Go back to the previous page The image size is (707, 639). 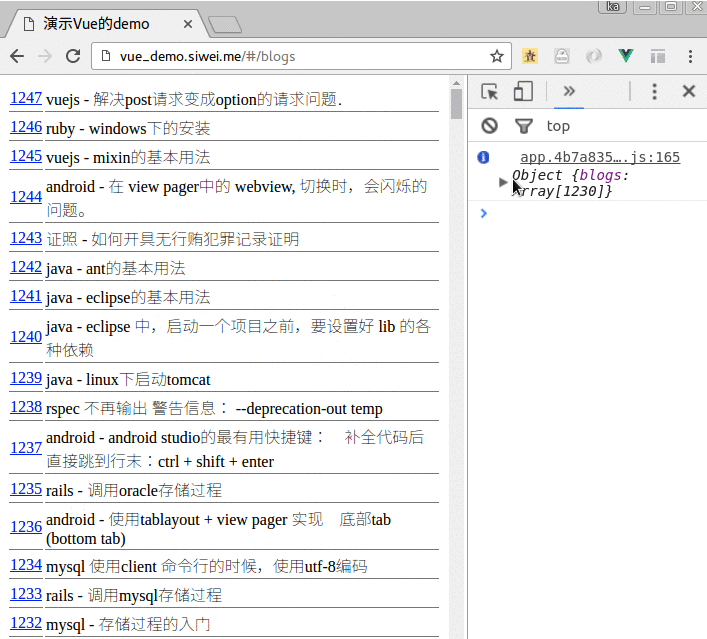click(18, 56)
